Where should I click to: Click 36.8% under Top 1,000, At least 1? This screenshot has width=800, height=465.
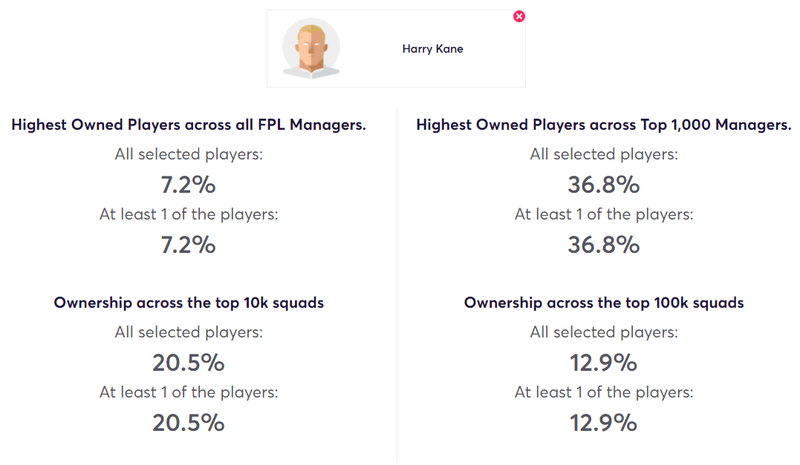tap(604, 245)
